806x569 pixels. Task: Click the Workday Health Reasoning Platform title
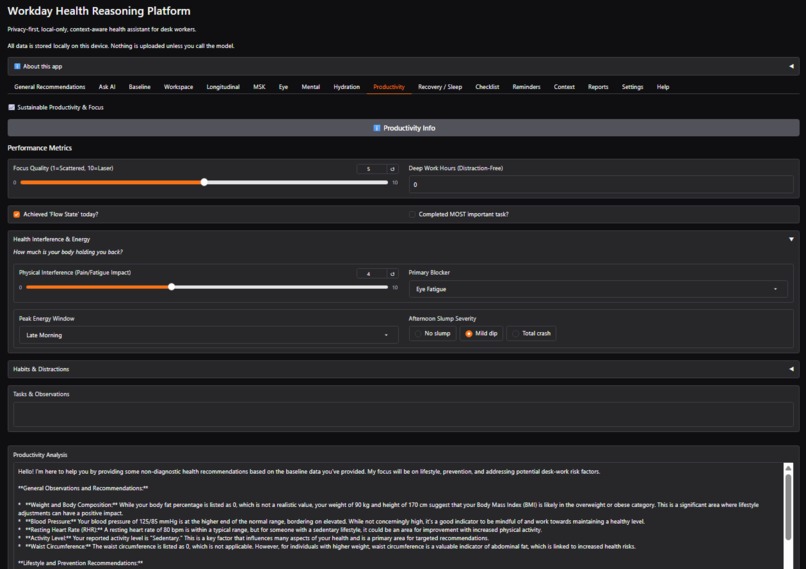click(x=99, y=11)
